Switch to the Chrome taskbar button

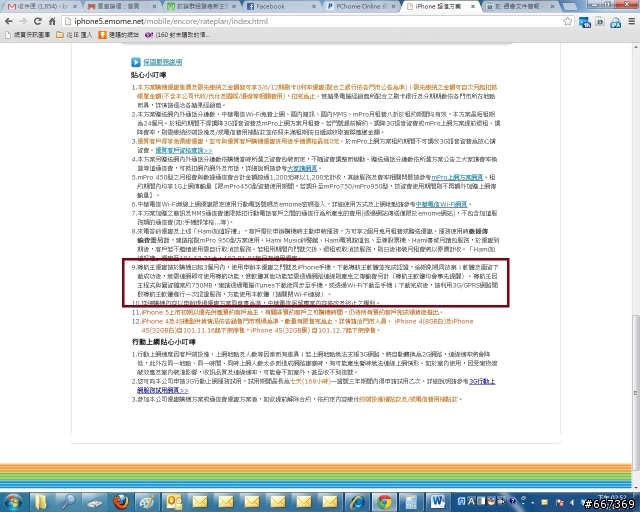click(x=384, y=502)
